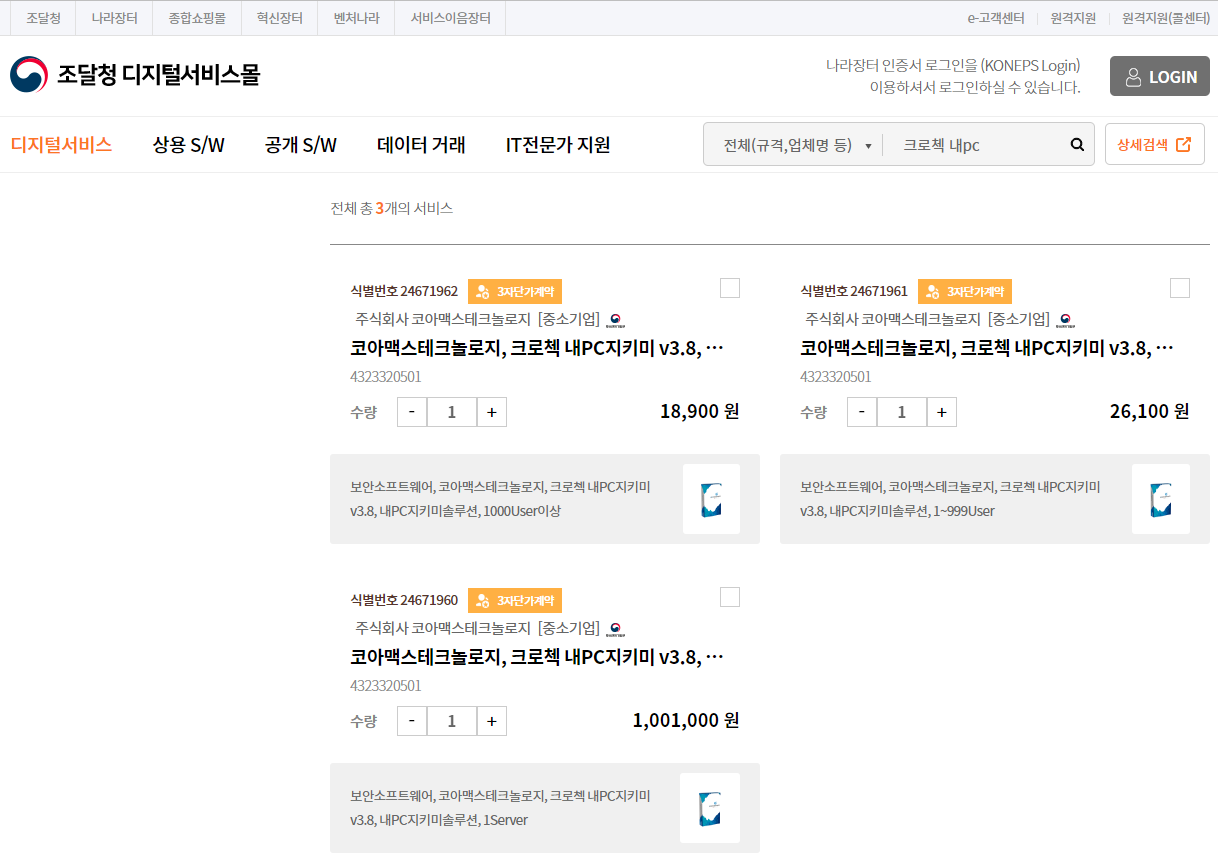Screen dimensions: 1218x858
Task: Click the 전체 총 3개의 서비스 count text
Action: click(x=392, y=209)
